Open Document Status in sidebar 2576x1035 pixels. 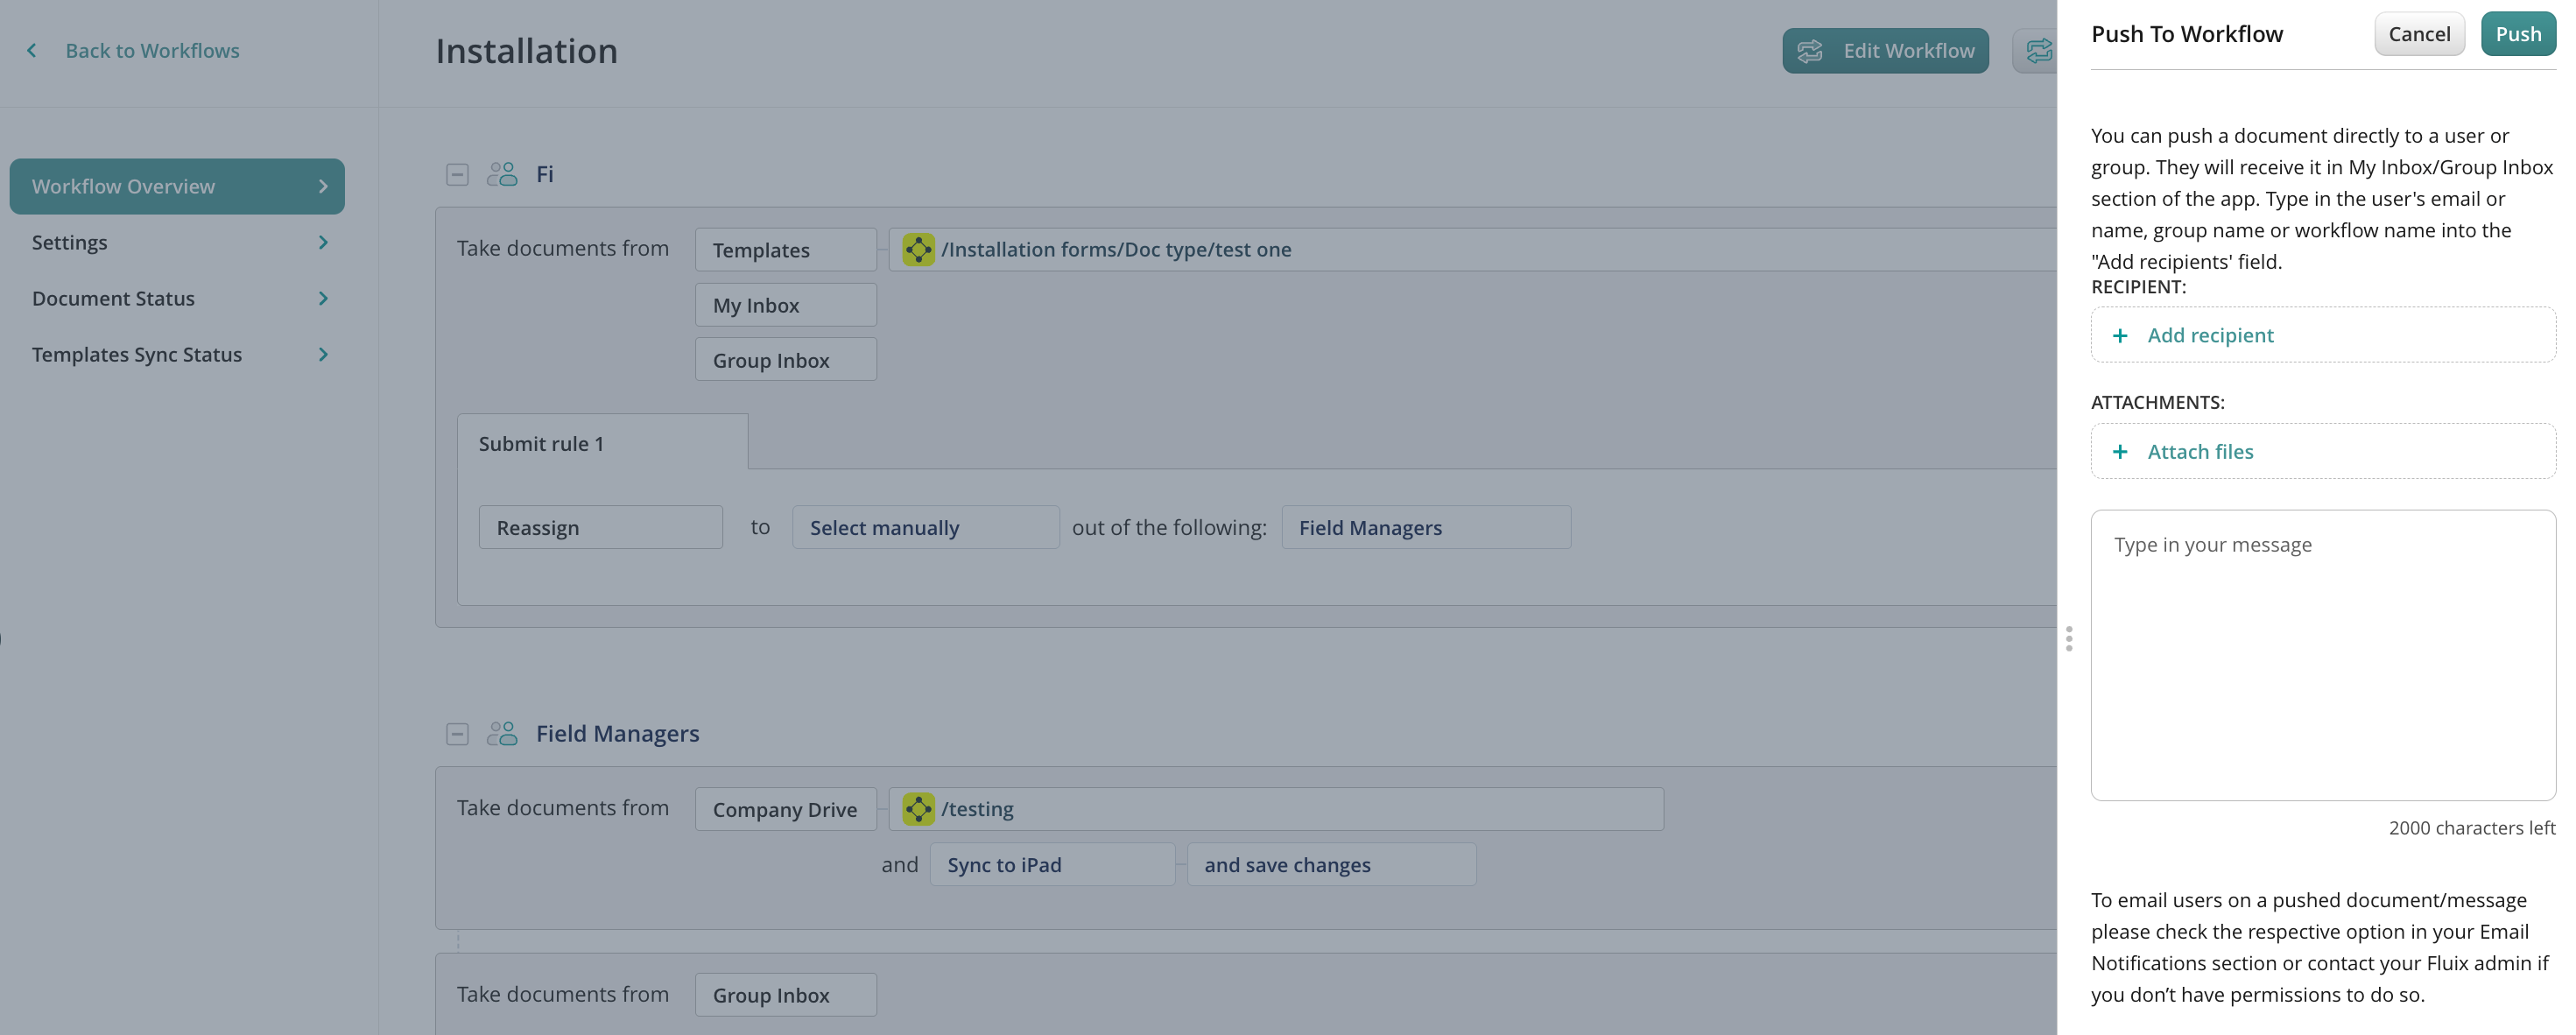[177, 298]
